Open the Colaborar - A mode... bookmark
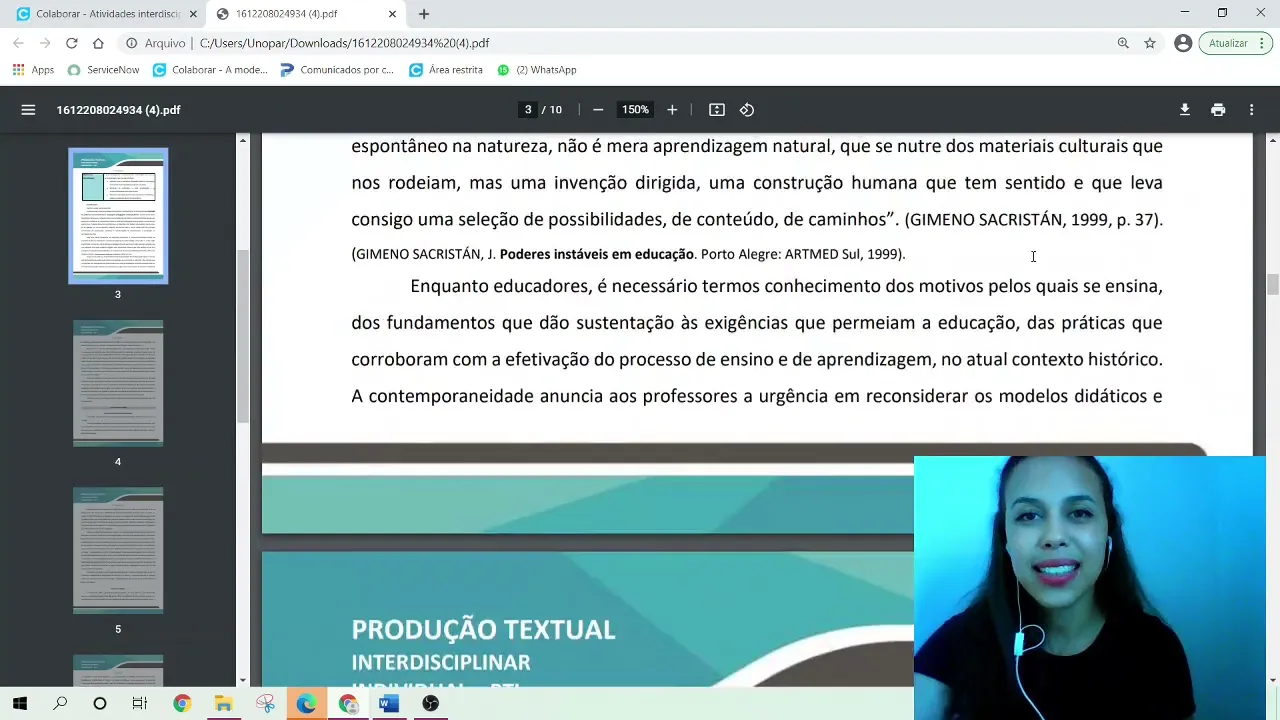The image size is (1280, 720). coord(210,70)
